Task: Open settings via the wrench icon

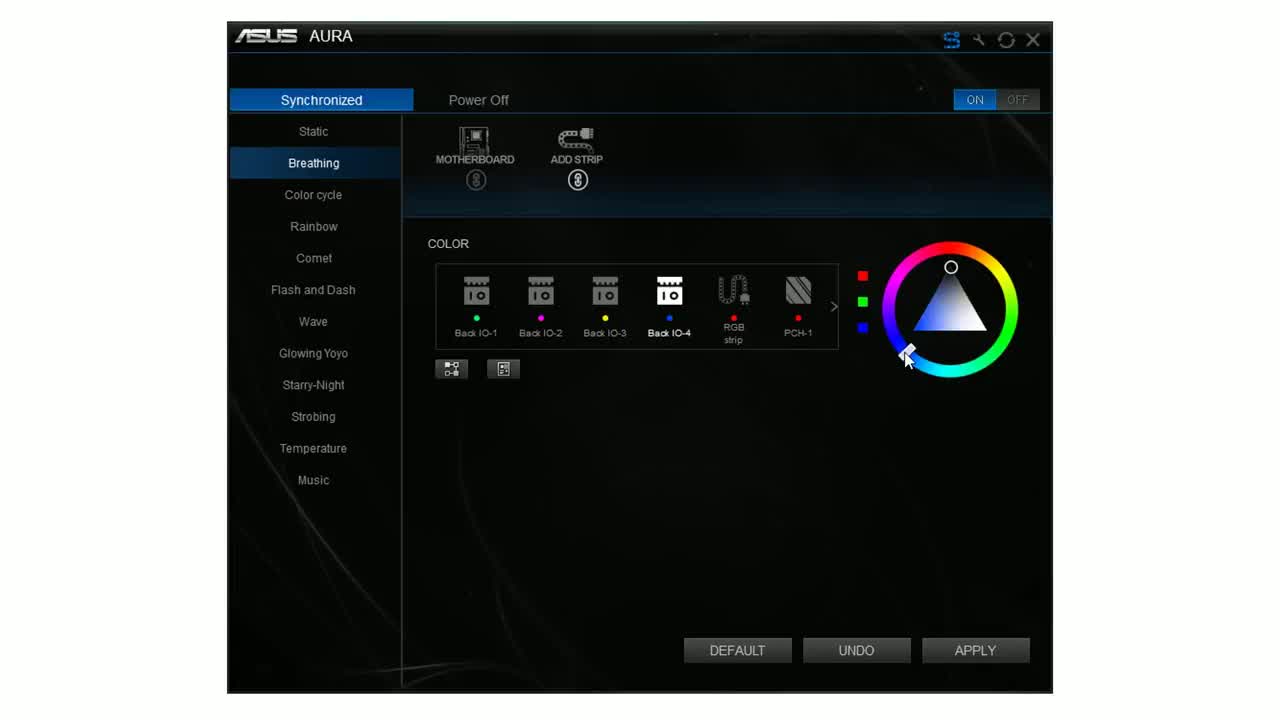Action: pos(979,40)
